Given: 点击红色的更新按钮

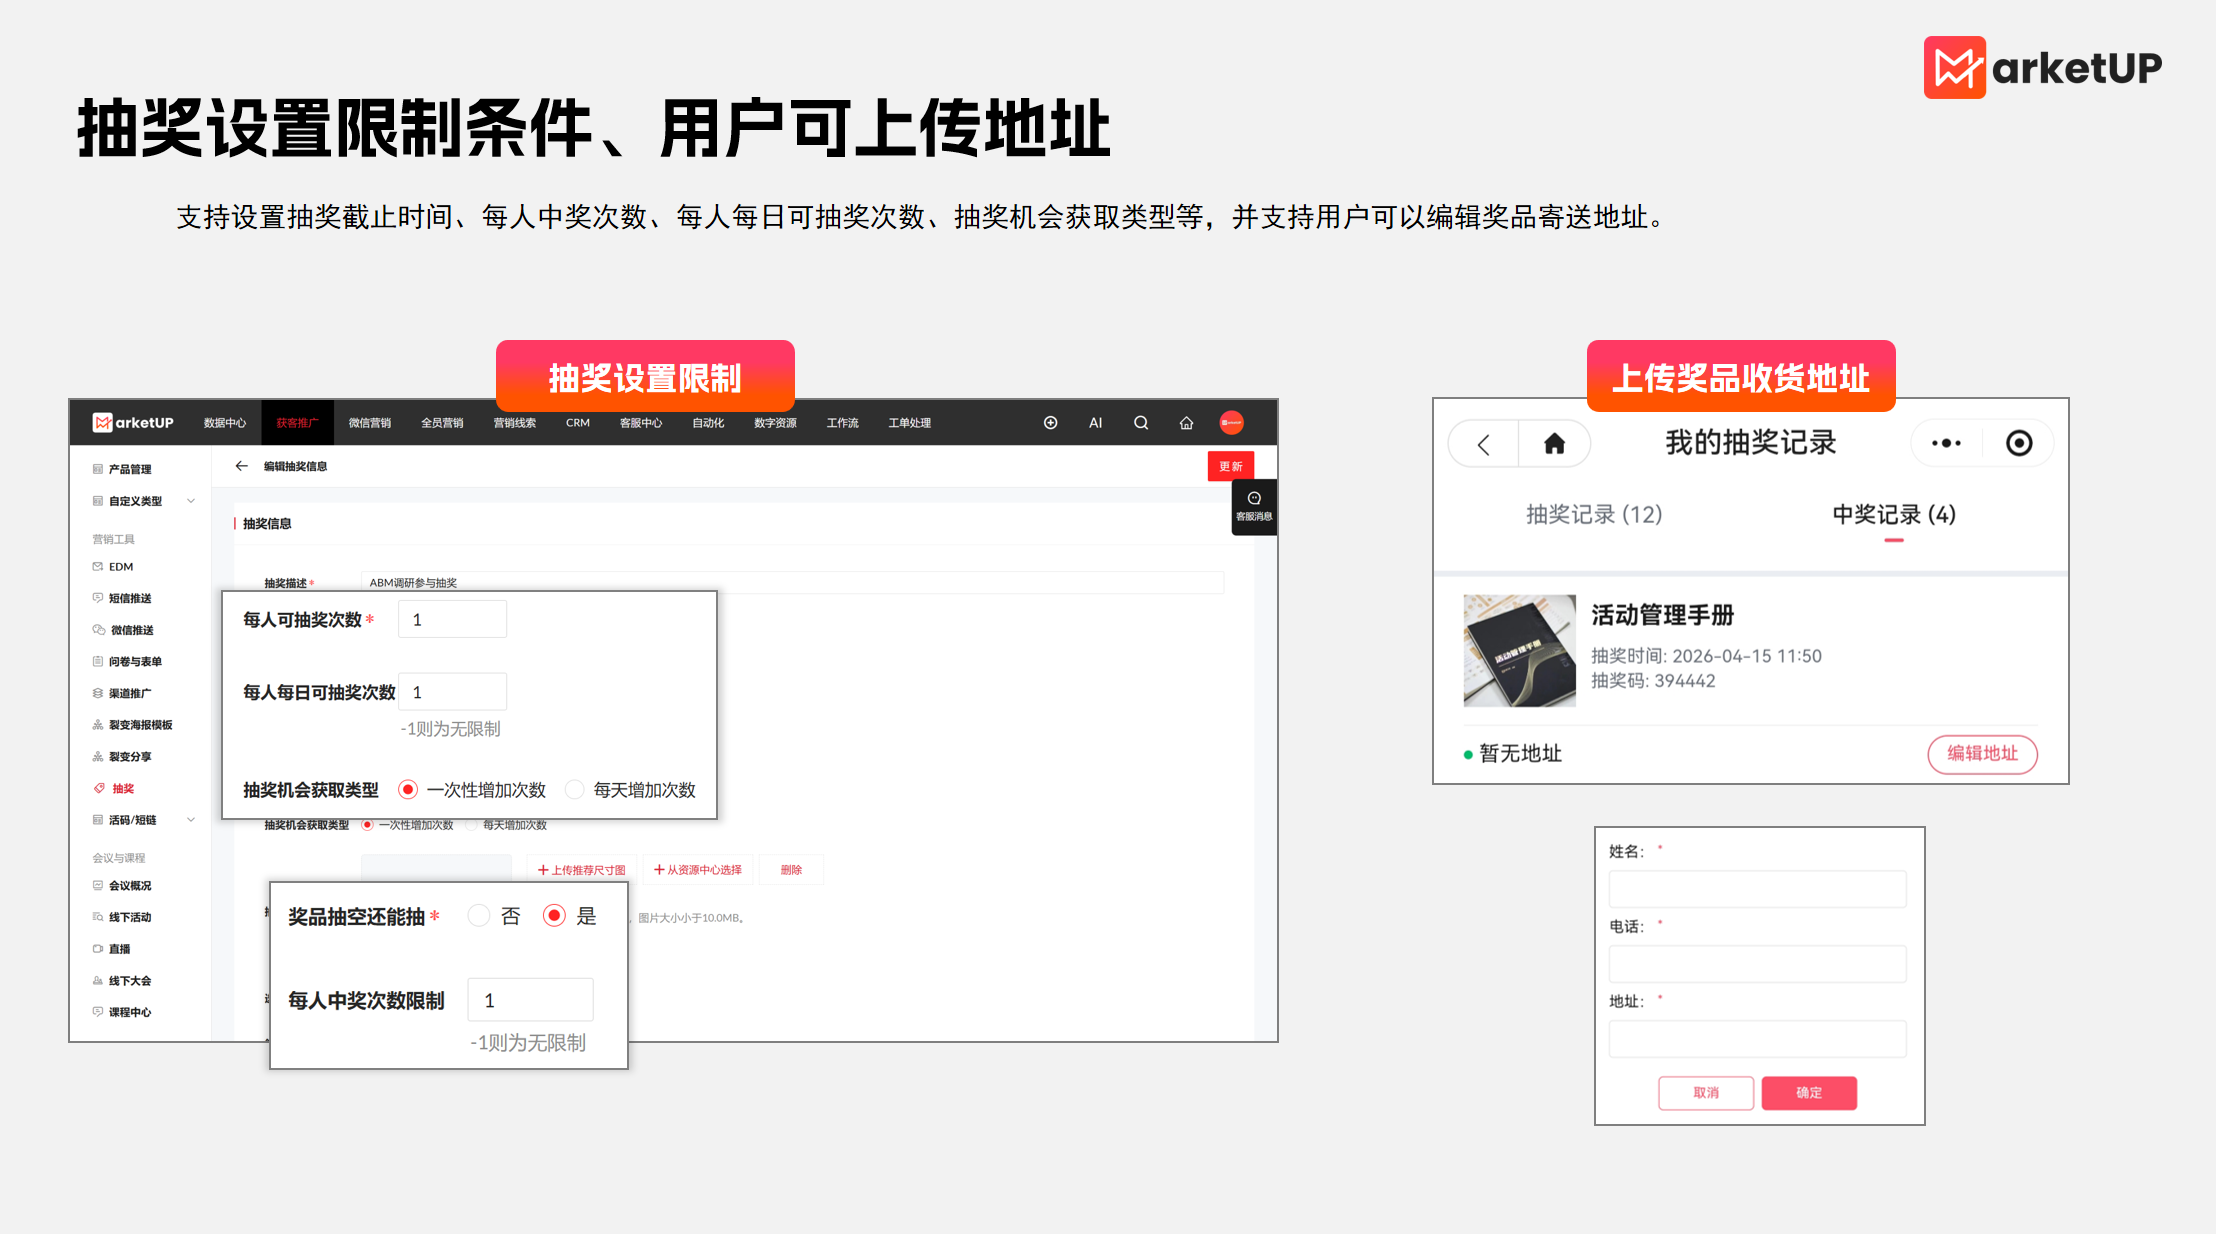Looking at the screenshot, I should [1230, 465].
